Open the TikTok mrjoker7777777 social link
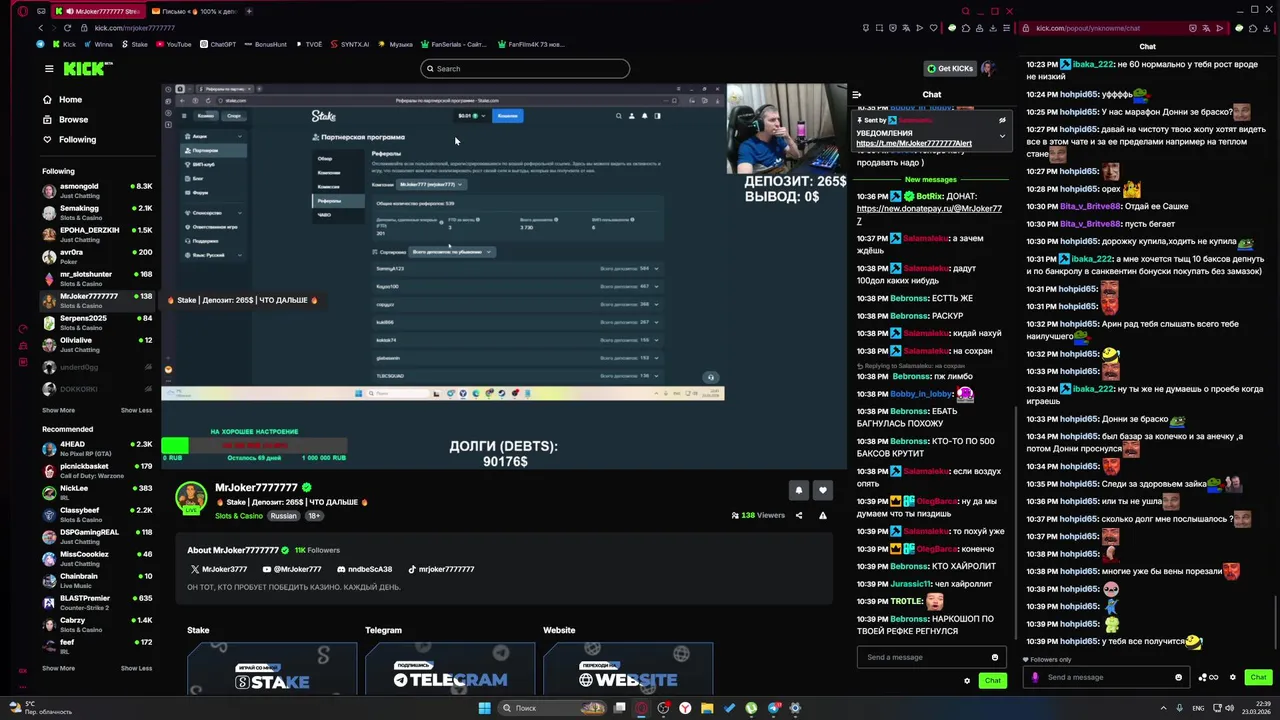The image size is (1280, 720). [x=441, y=569]
